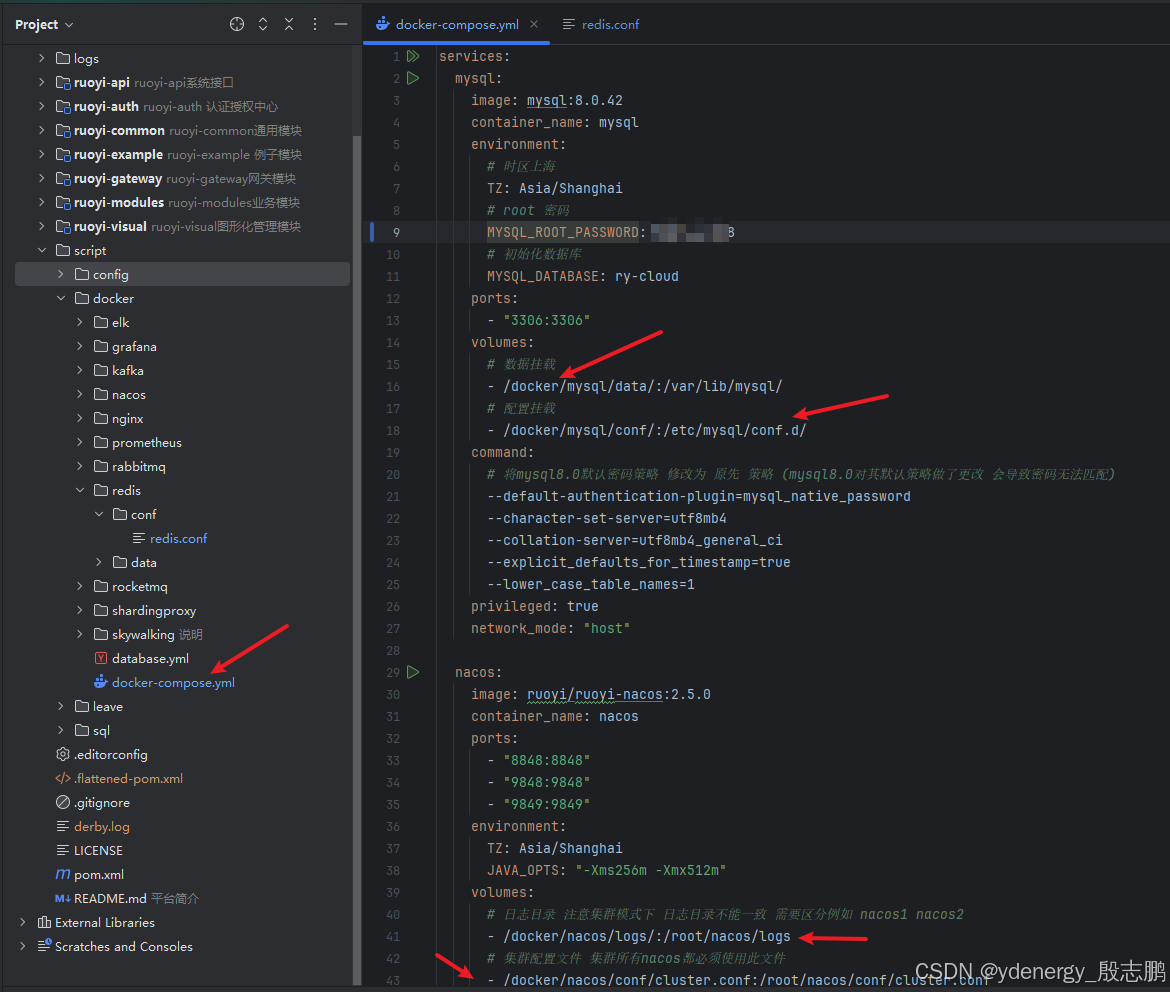Run mysql service gutter icon on line 2

[x=412, y=79]
